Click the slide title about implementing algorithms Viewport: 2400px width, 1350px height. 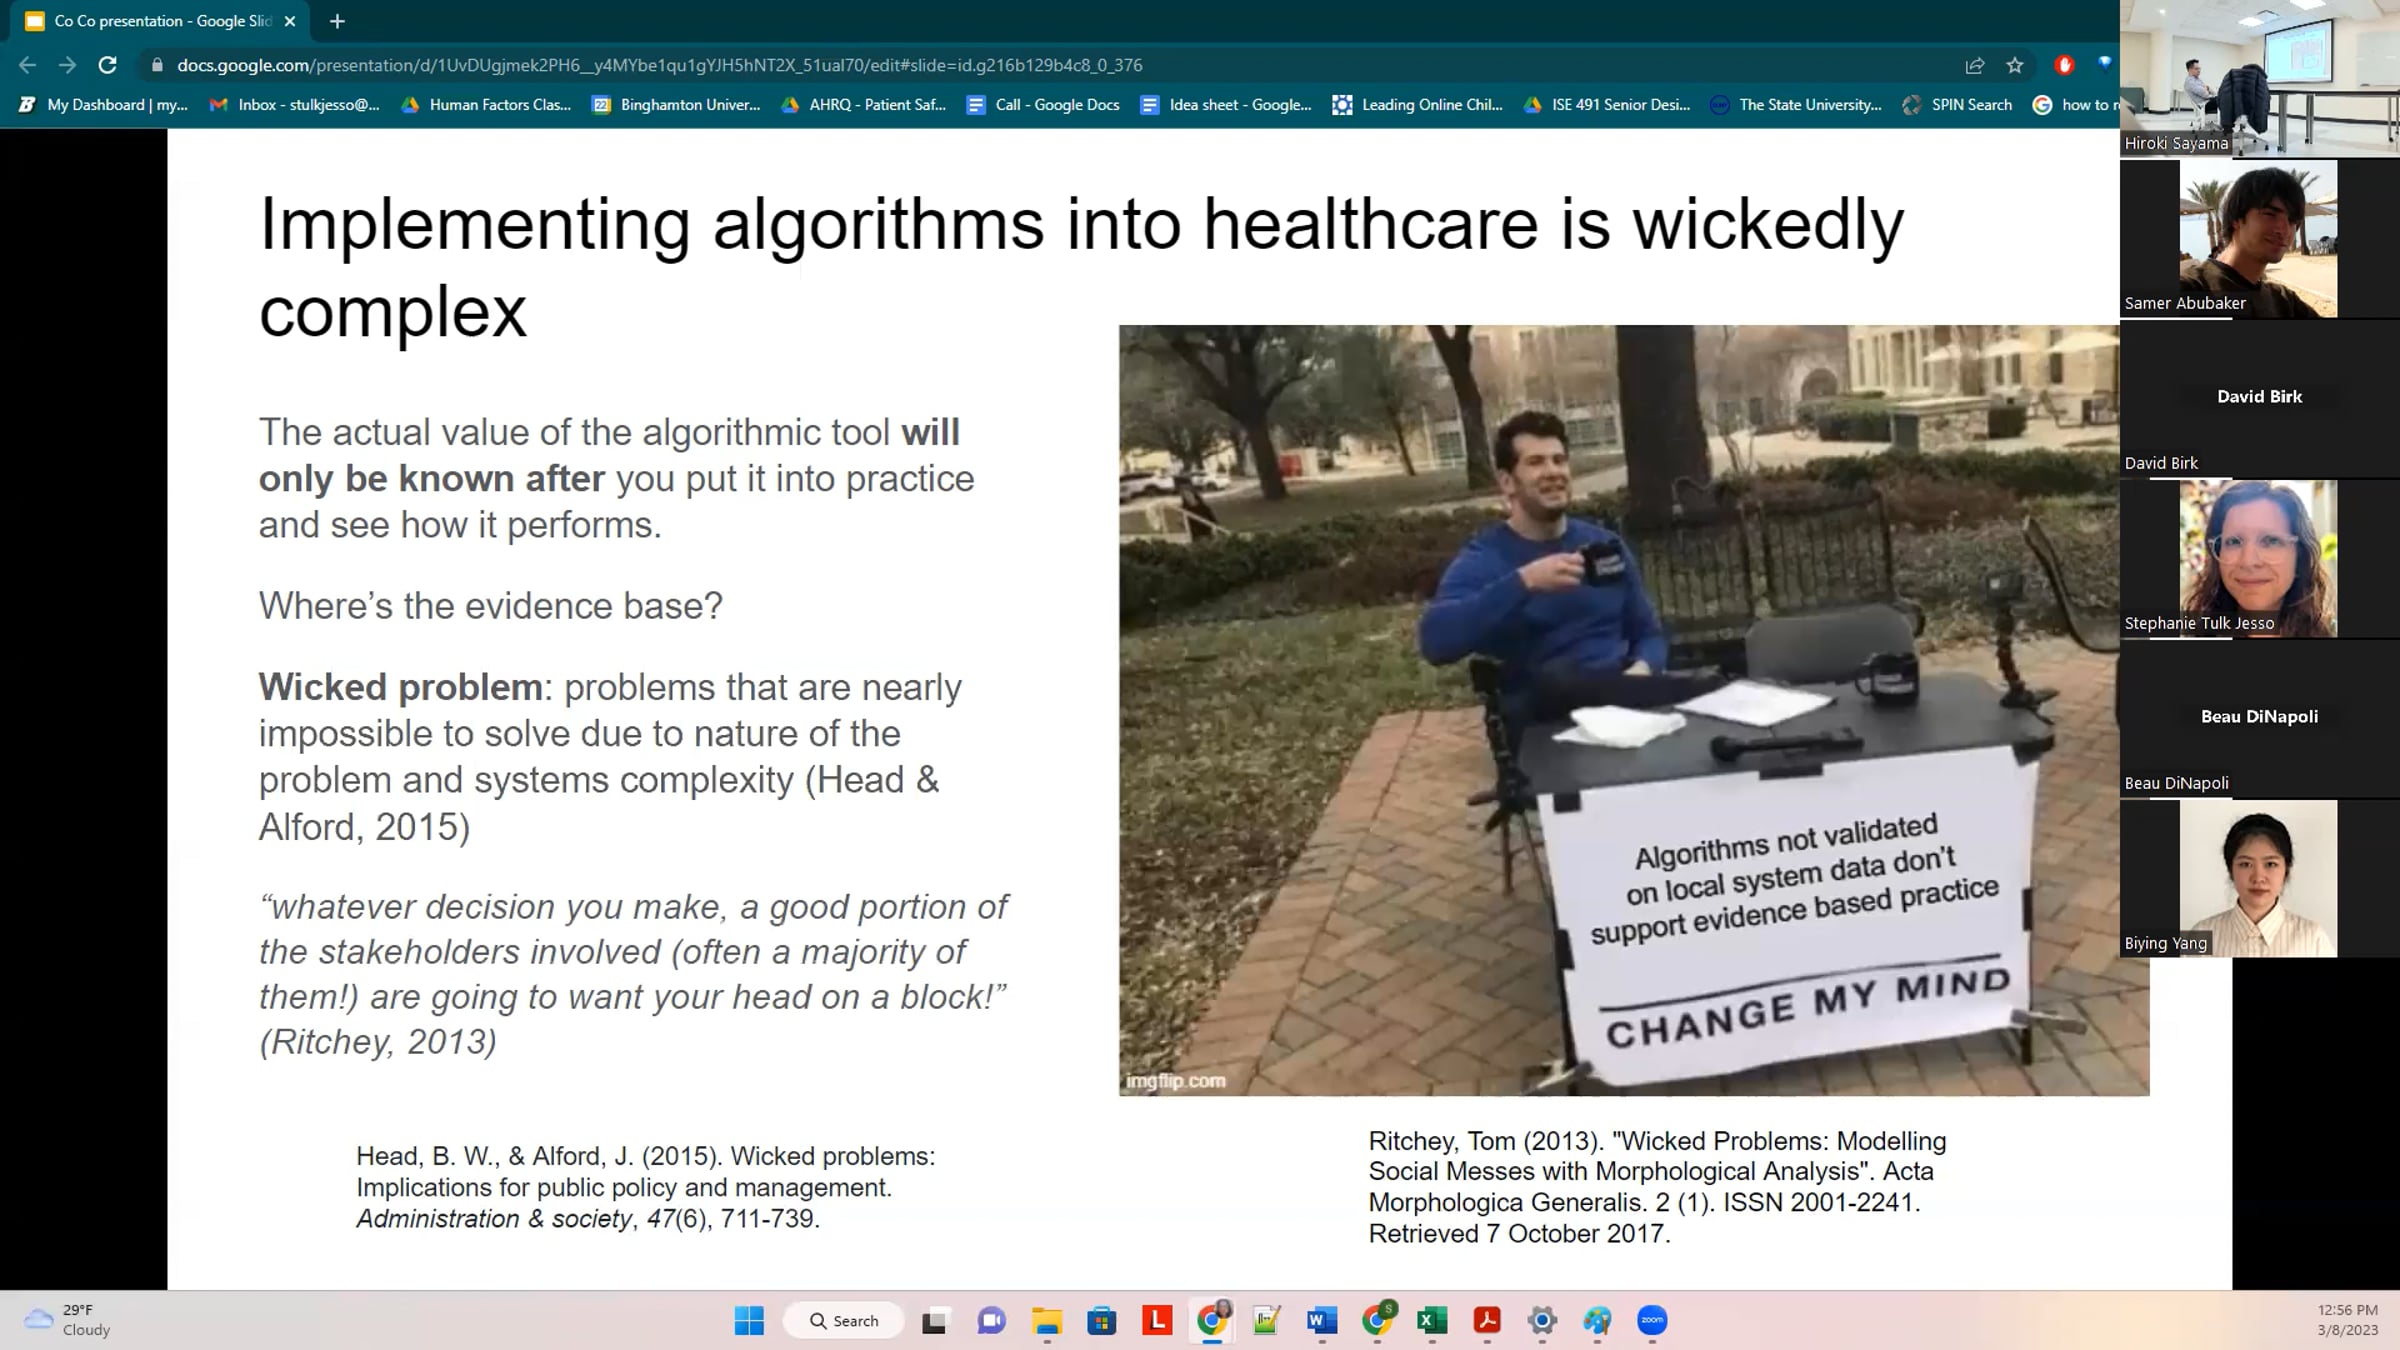pos(1082,267)
